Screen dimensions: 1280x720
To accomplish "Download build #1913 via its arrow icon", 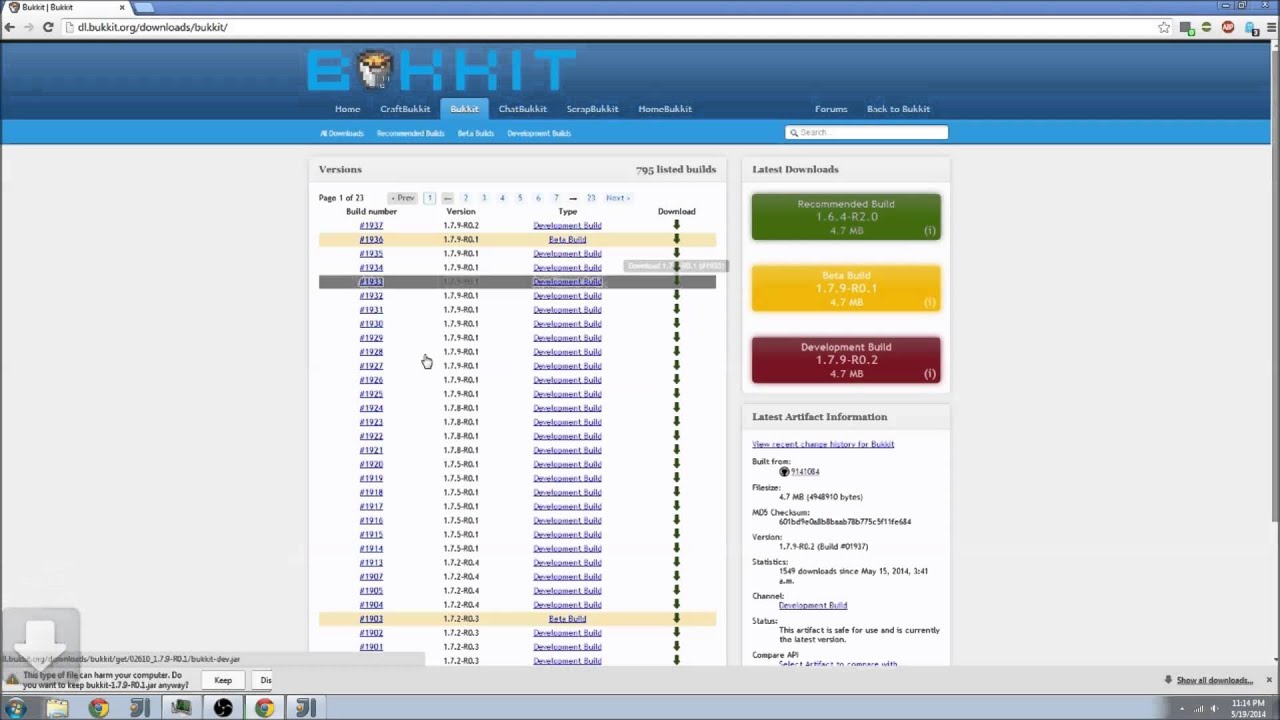I will (676, 562).
